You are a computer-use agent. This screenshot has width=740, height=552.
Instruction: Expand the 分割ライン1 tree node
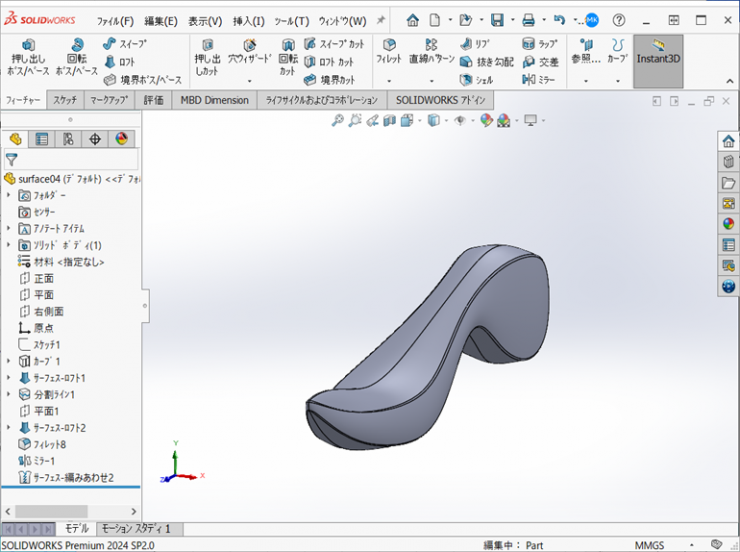(x=8, y=394)
